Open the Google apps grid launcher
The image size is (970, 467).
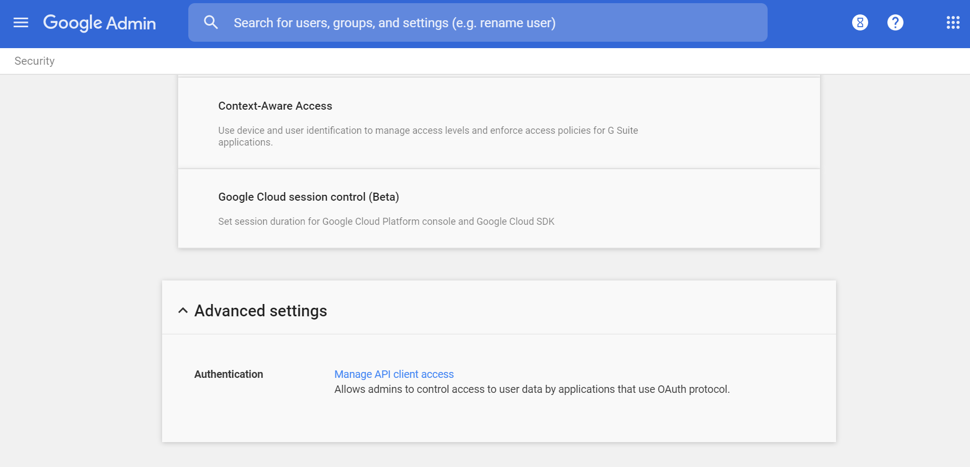point(952,22)
